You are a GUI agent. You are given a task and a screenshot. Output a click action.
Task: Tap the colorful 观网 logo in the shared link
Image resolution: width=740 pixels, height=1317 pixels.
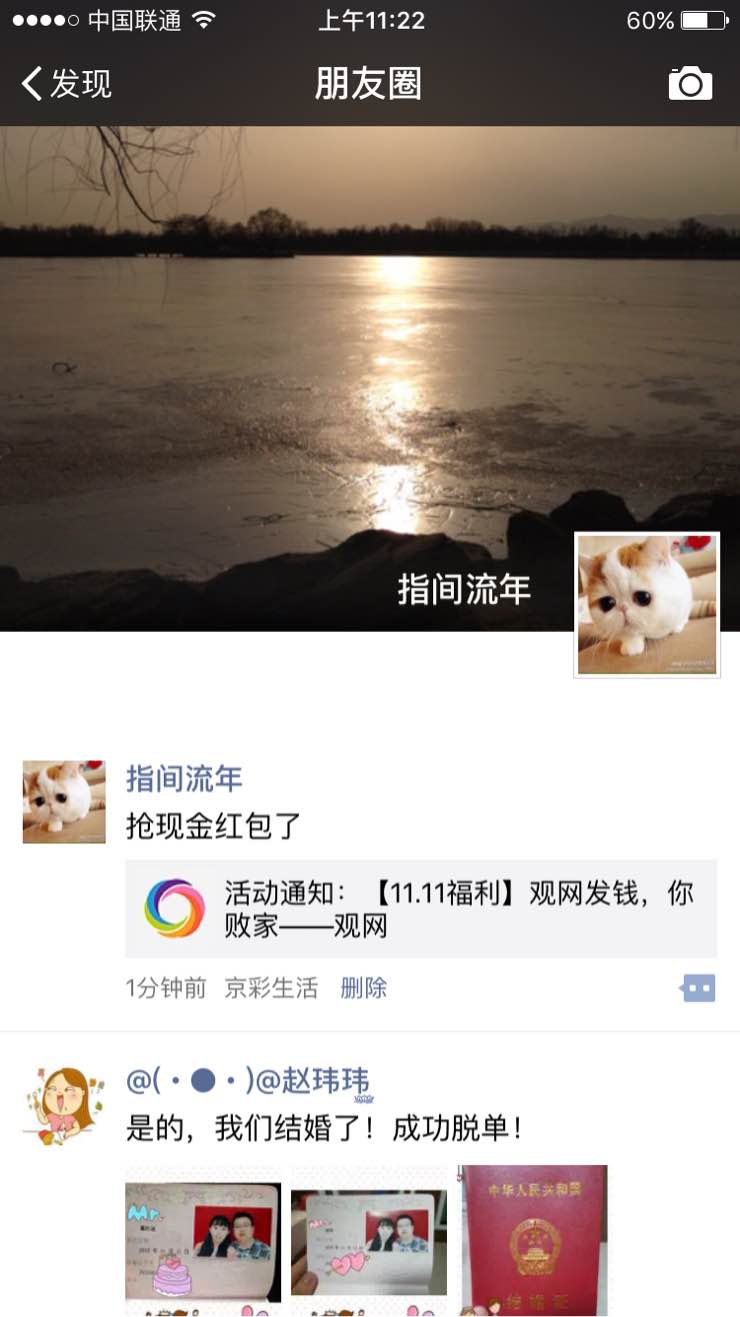pyautogui.click(x=174, y=908)
